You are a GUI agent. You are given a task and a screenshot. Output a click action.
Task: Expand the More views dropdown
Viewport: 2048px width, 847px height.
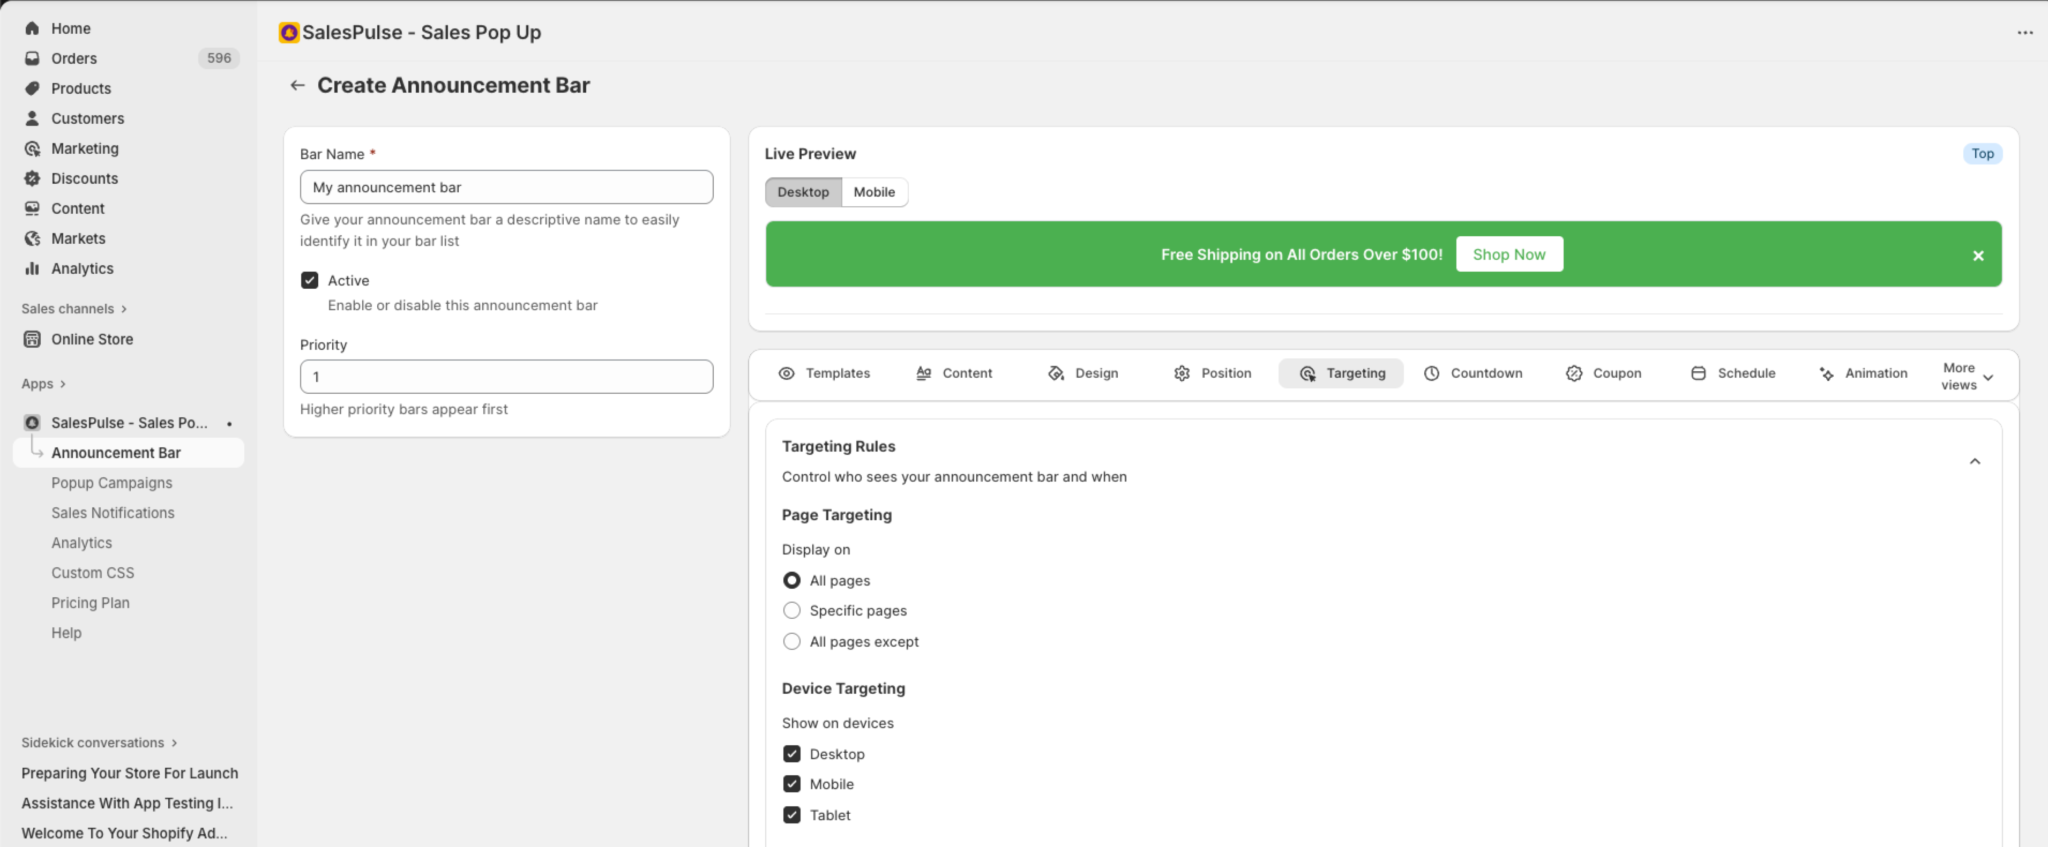coord(1966,376)
